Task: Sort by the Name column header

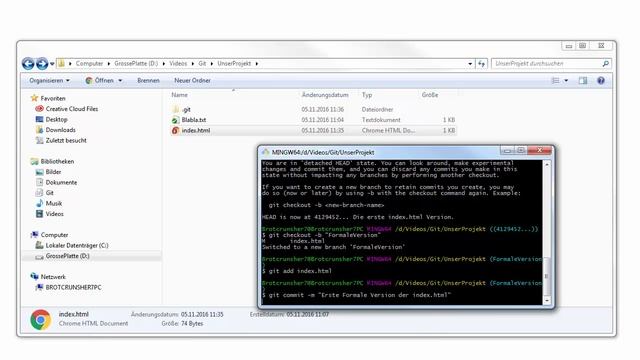Action: (x=180, y=95)
